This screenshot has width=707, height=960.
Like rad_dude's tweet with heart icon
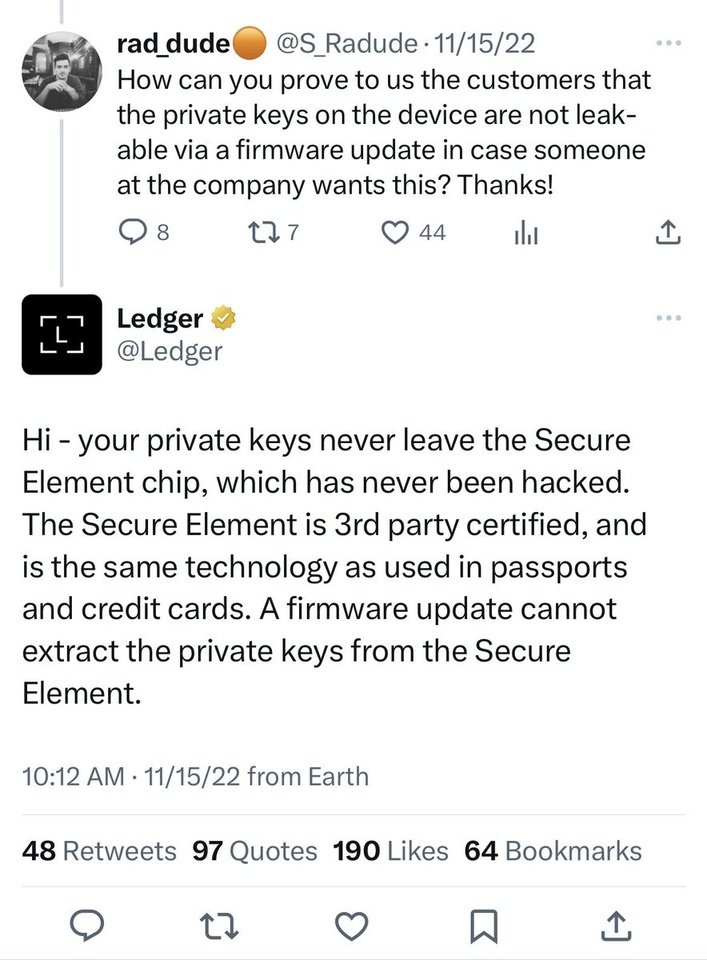pos(398,233)
